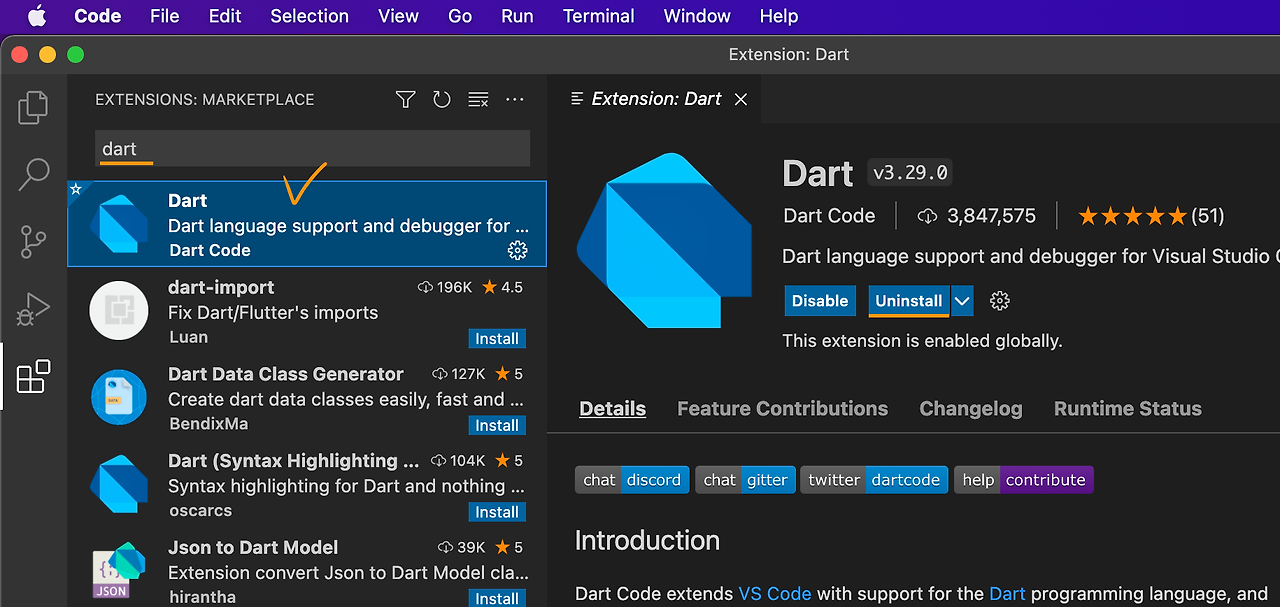Follow the Dart link in introduction
1280x607 pixels.
pyautogui.click(x=1007, y=593)
